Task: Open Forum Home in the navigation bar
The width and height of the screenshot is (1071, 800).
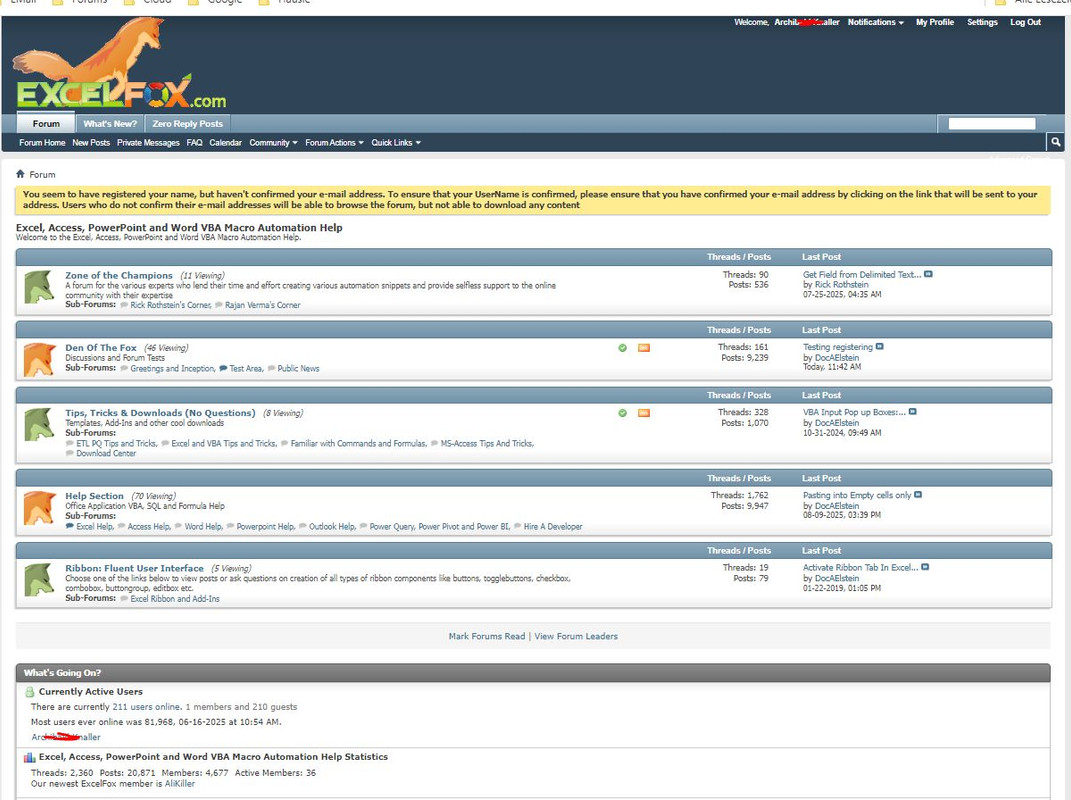Action: tap(42, 143)
